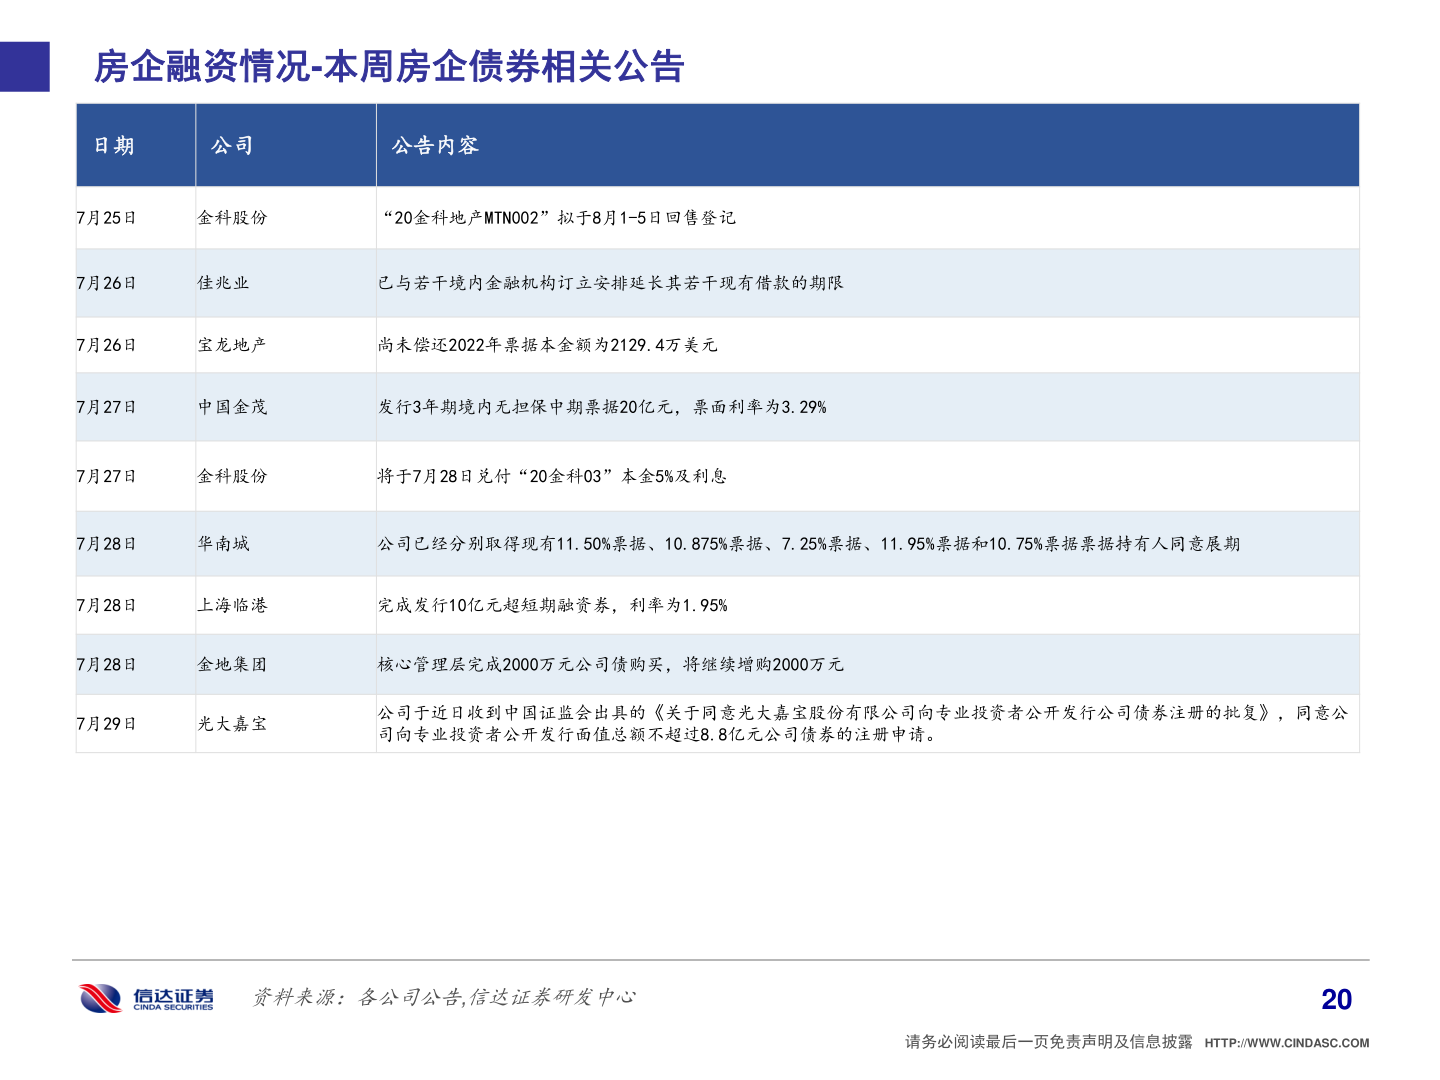Screen dimensions: 1440x1080
Task: Click the 请务必阅读最后一页免责声明及信息披露 notice
Action: tap(1048, 1040)
